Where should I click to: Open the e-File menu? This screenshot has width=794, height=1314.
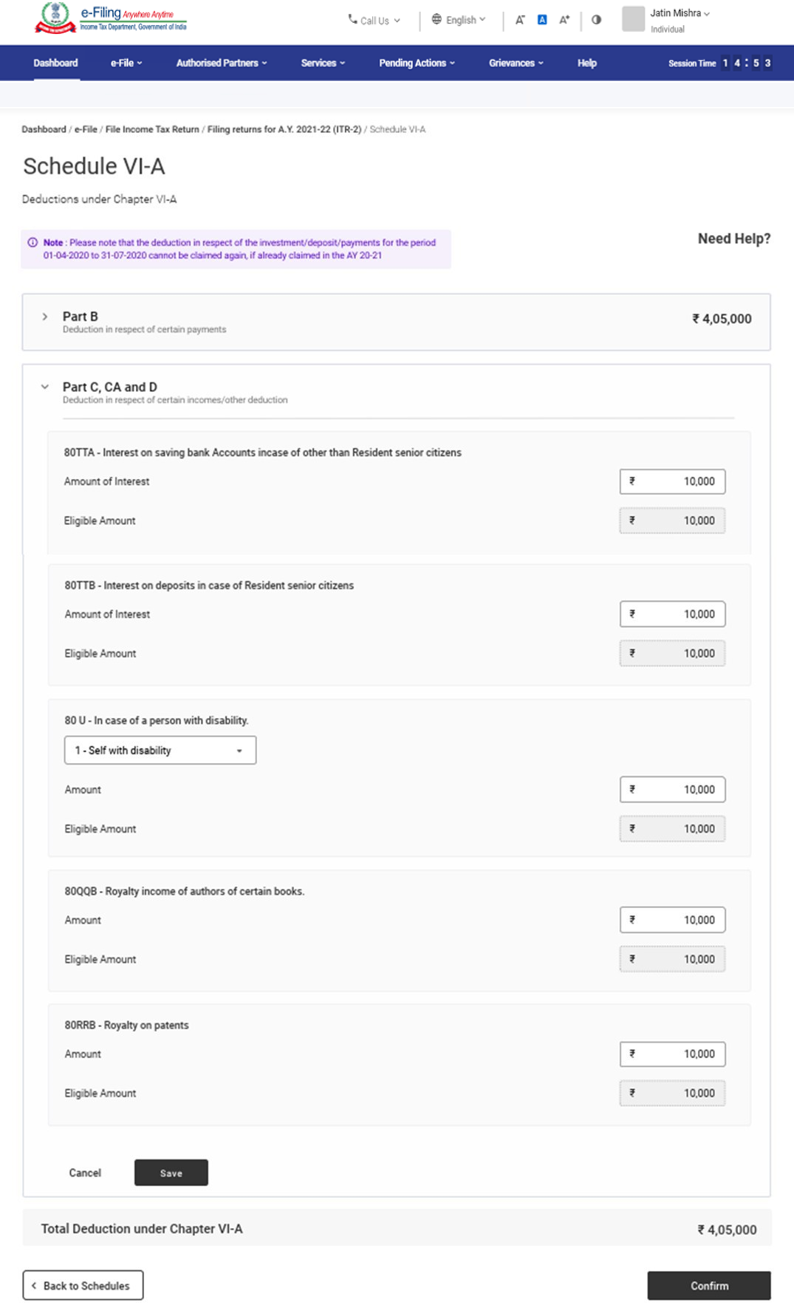126,63
